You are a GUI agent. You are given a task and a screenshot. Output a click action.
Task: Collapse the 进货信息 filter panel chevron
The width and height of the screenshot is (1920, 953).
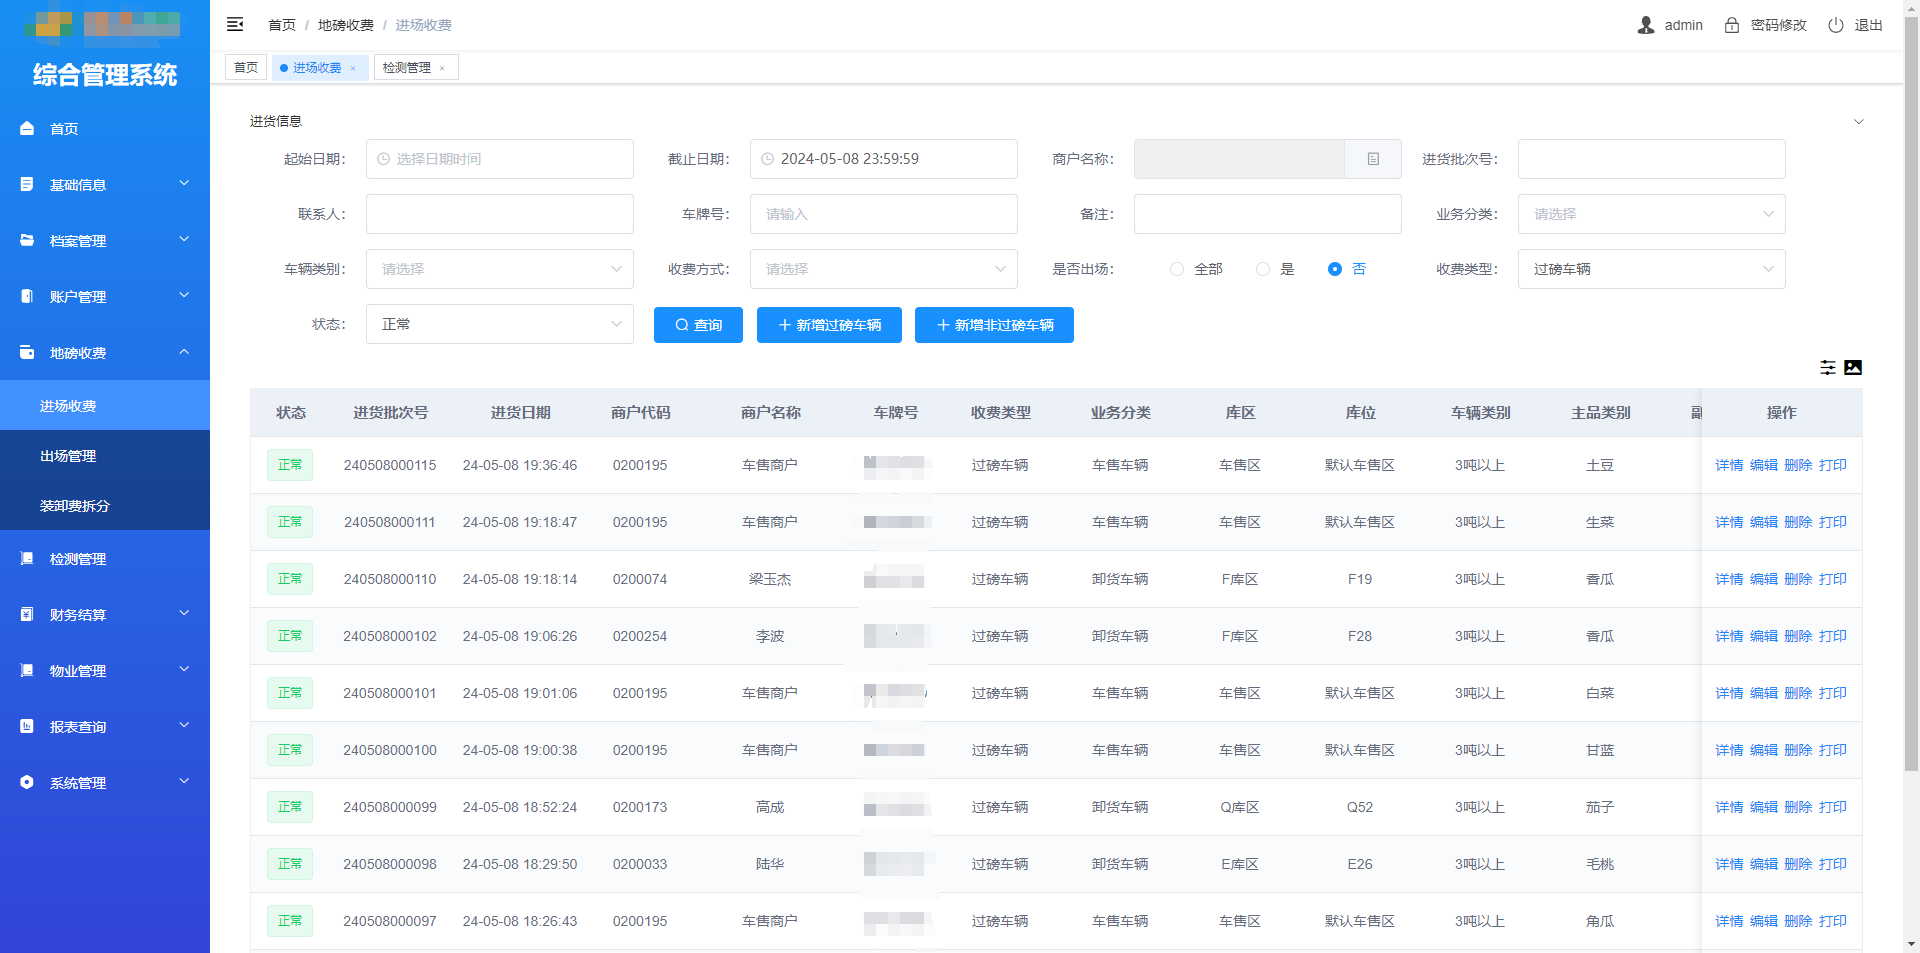coord(1859,122)
